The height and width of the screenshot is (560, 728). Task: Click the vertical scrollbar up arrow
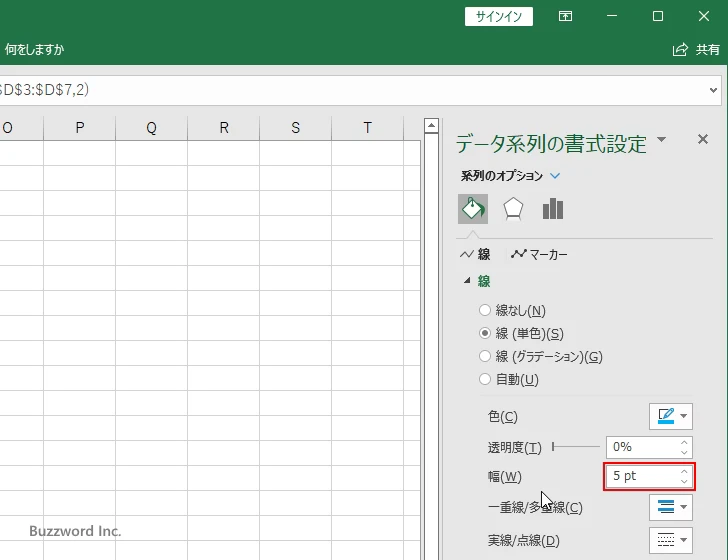431,125
